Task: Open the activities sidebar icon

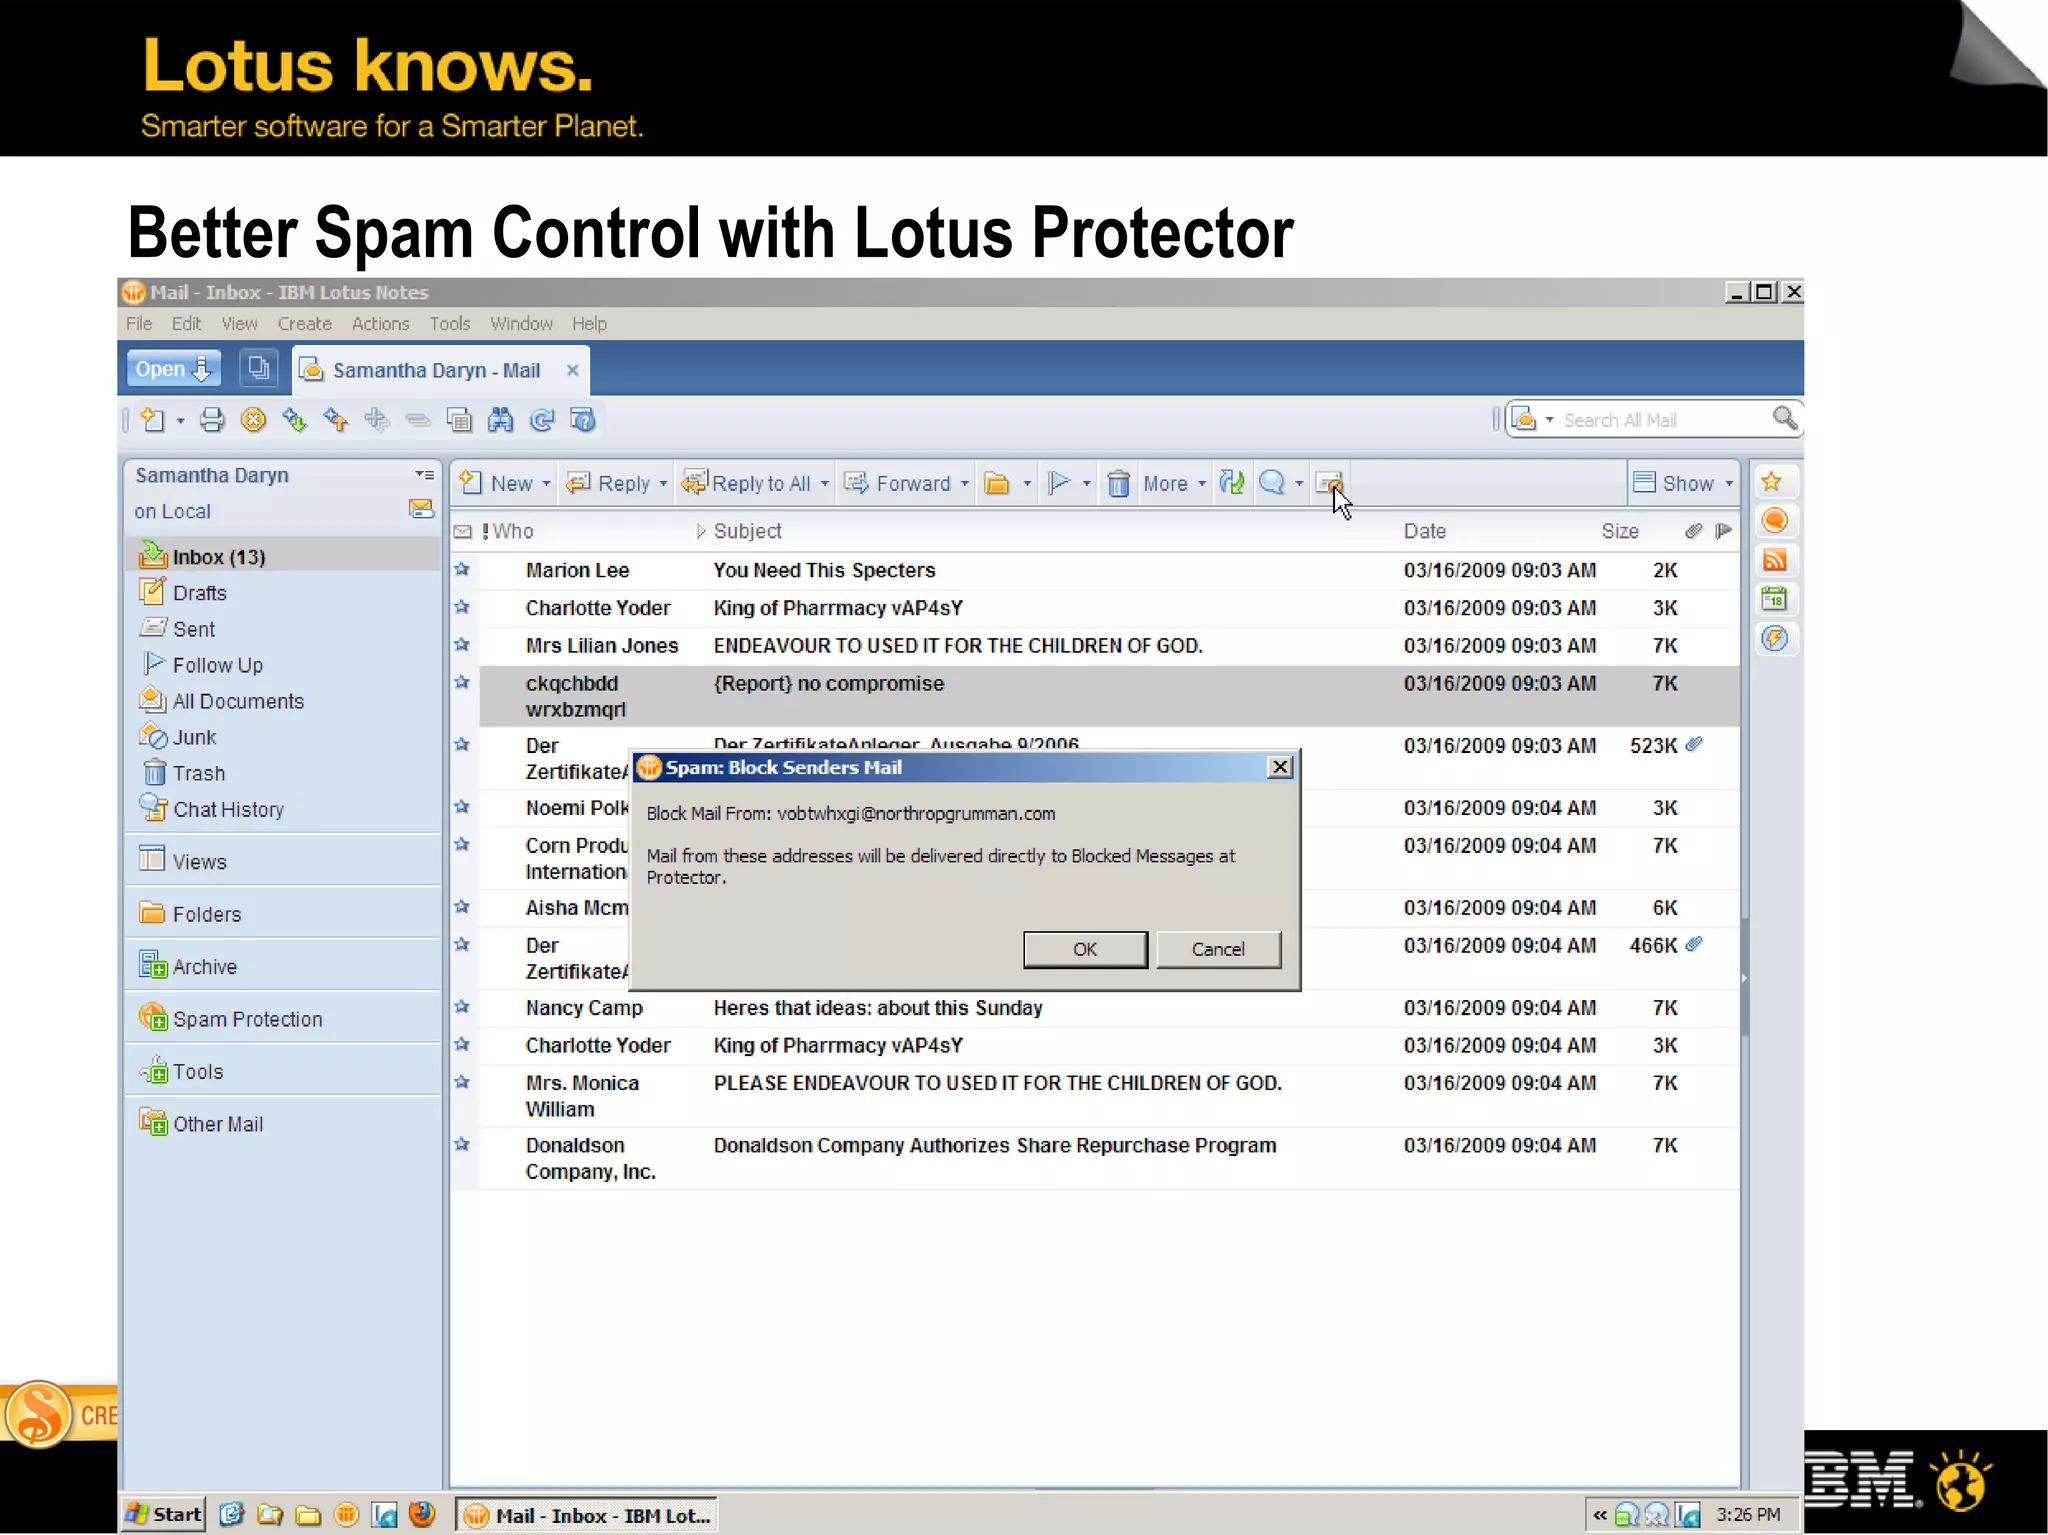Action: click(1775, 638)
